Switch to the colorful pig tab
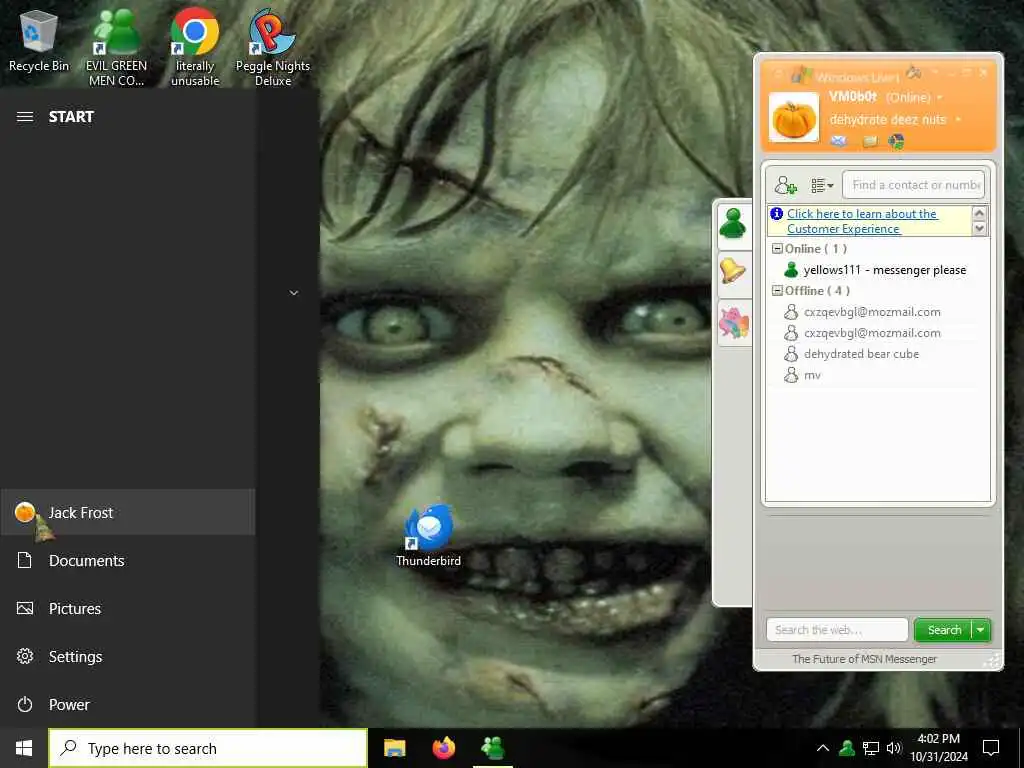The height and width of the screenshot is (768, 1024). pyautogui.click(x=734, y=323)
